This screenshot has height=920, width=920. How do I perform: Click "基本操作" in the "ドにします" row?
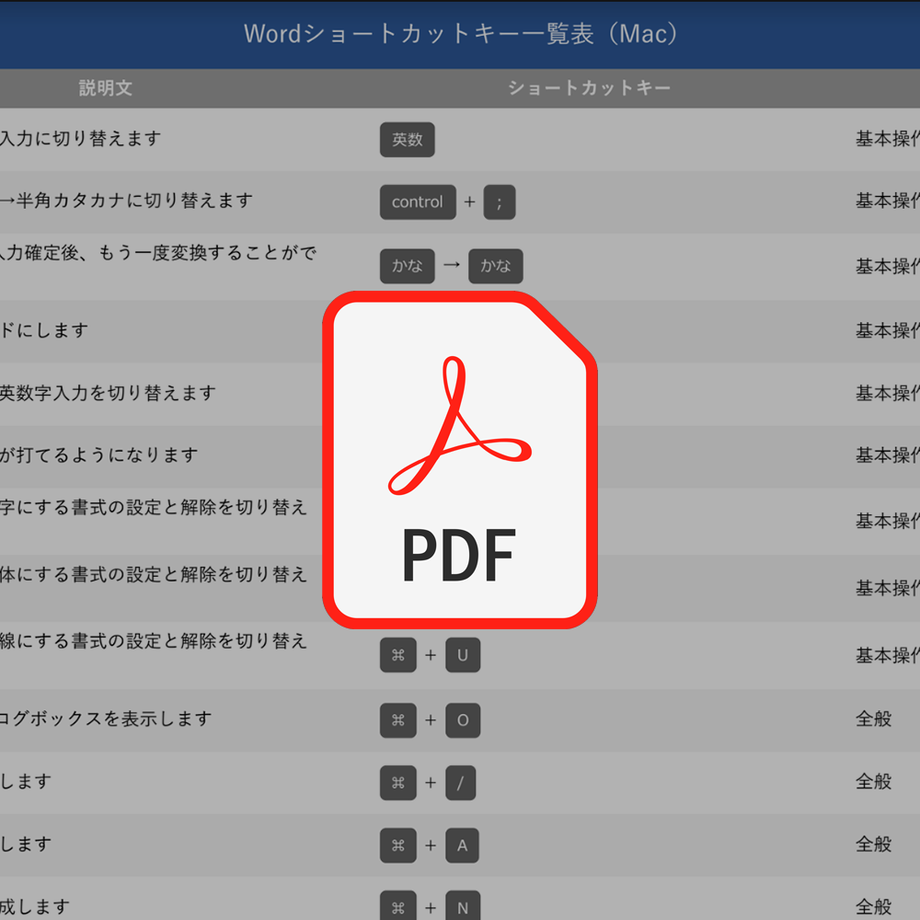pos(888,330)
